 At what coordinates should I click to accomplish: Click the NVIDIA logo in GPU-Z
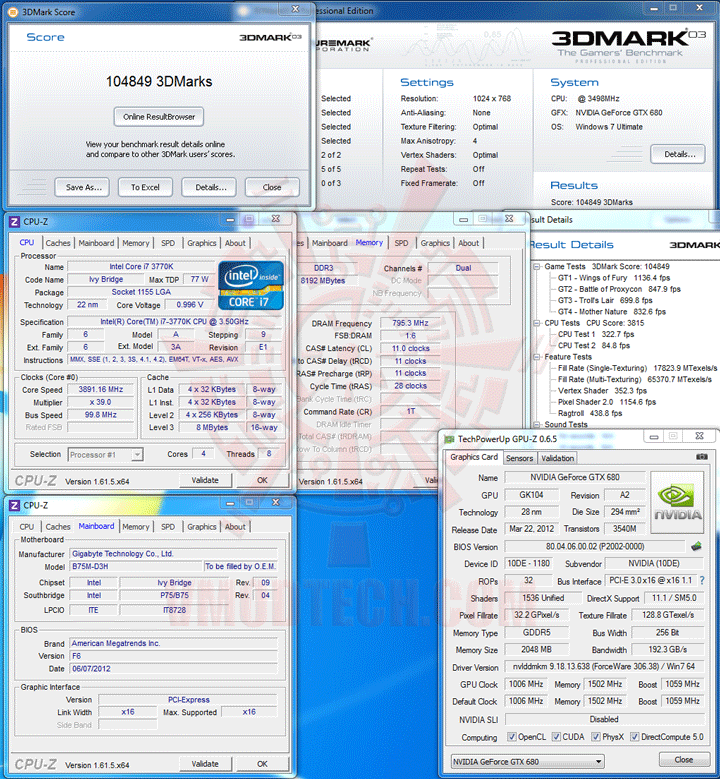tap(677, 502)
